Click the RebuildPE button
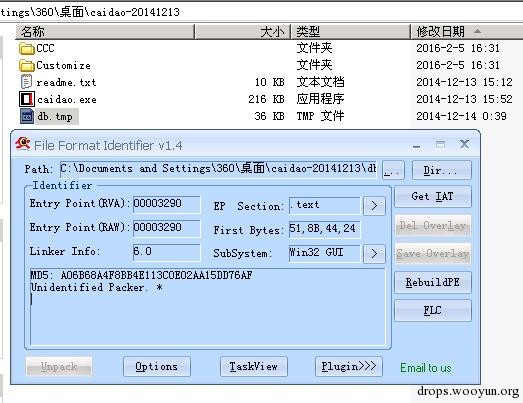Image resolution: width=523 pixels, height=403 pixels. 433,282
